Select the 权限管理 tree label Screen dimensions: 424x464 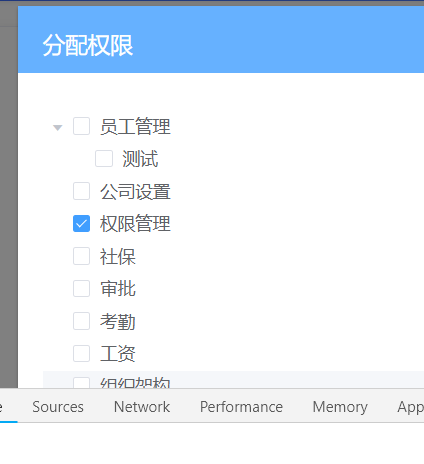[135, 224]
